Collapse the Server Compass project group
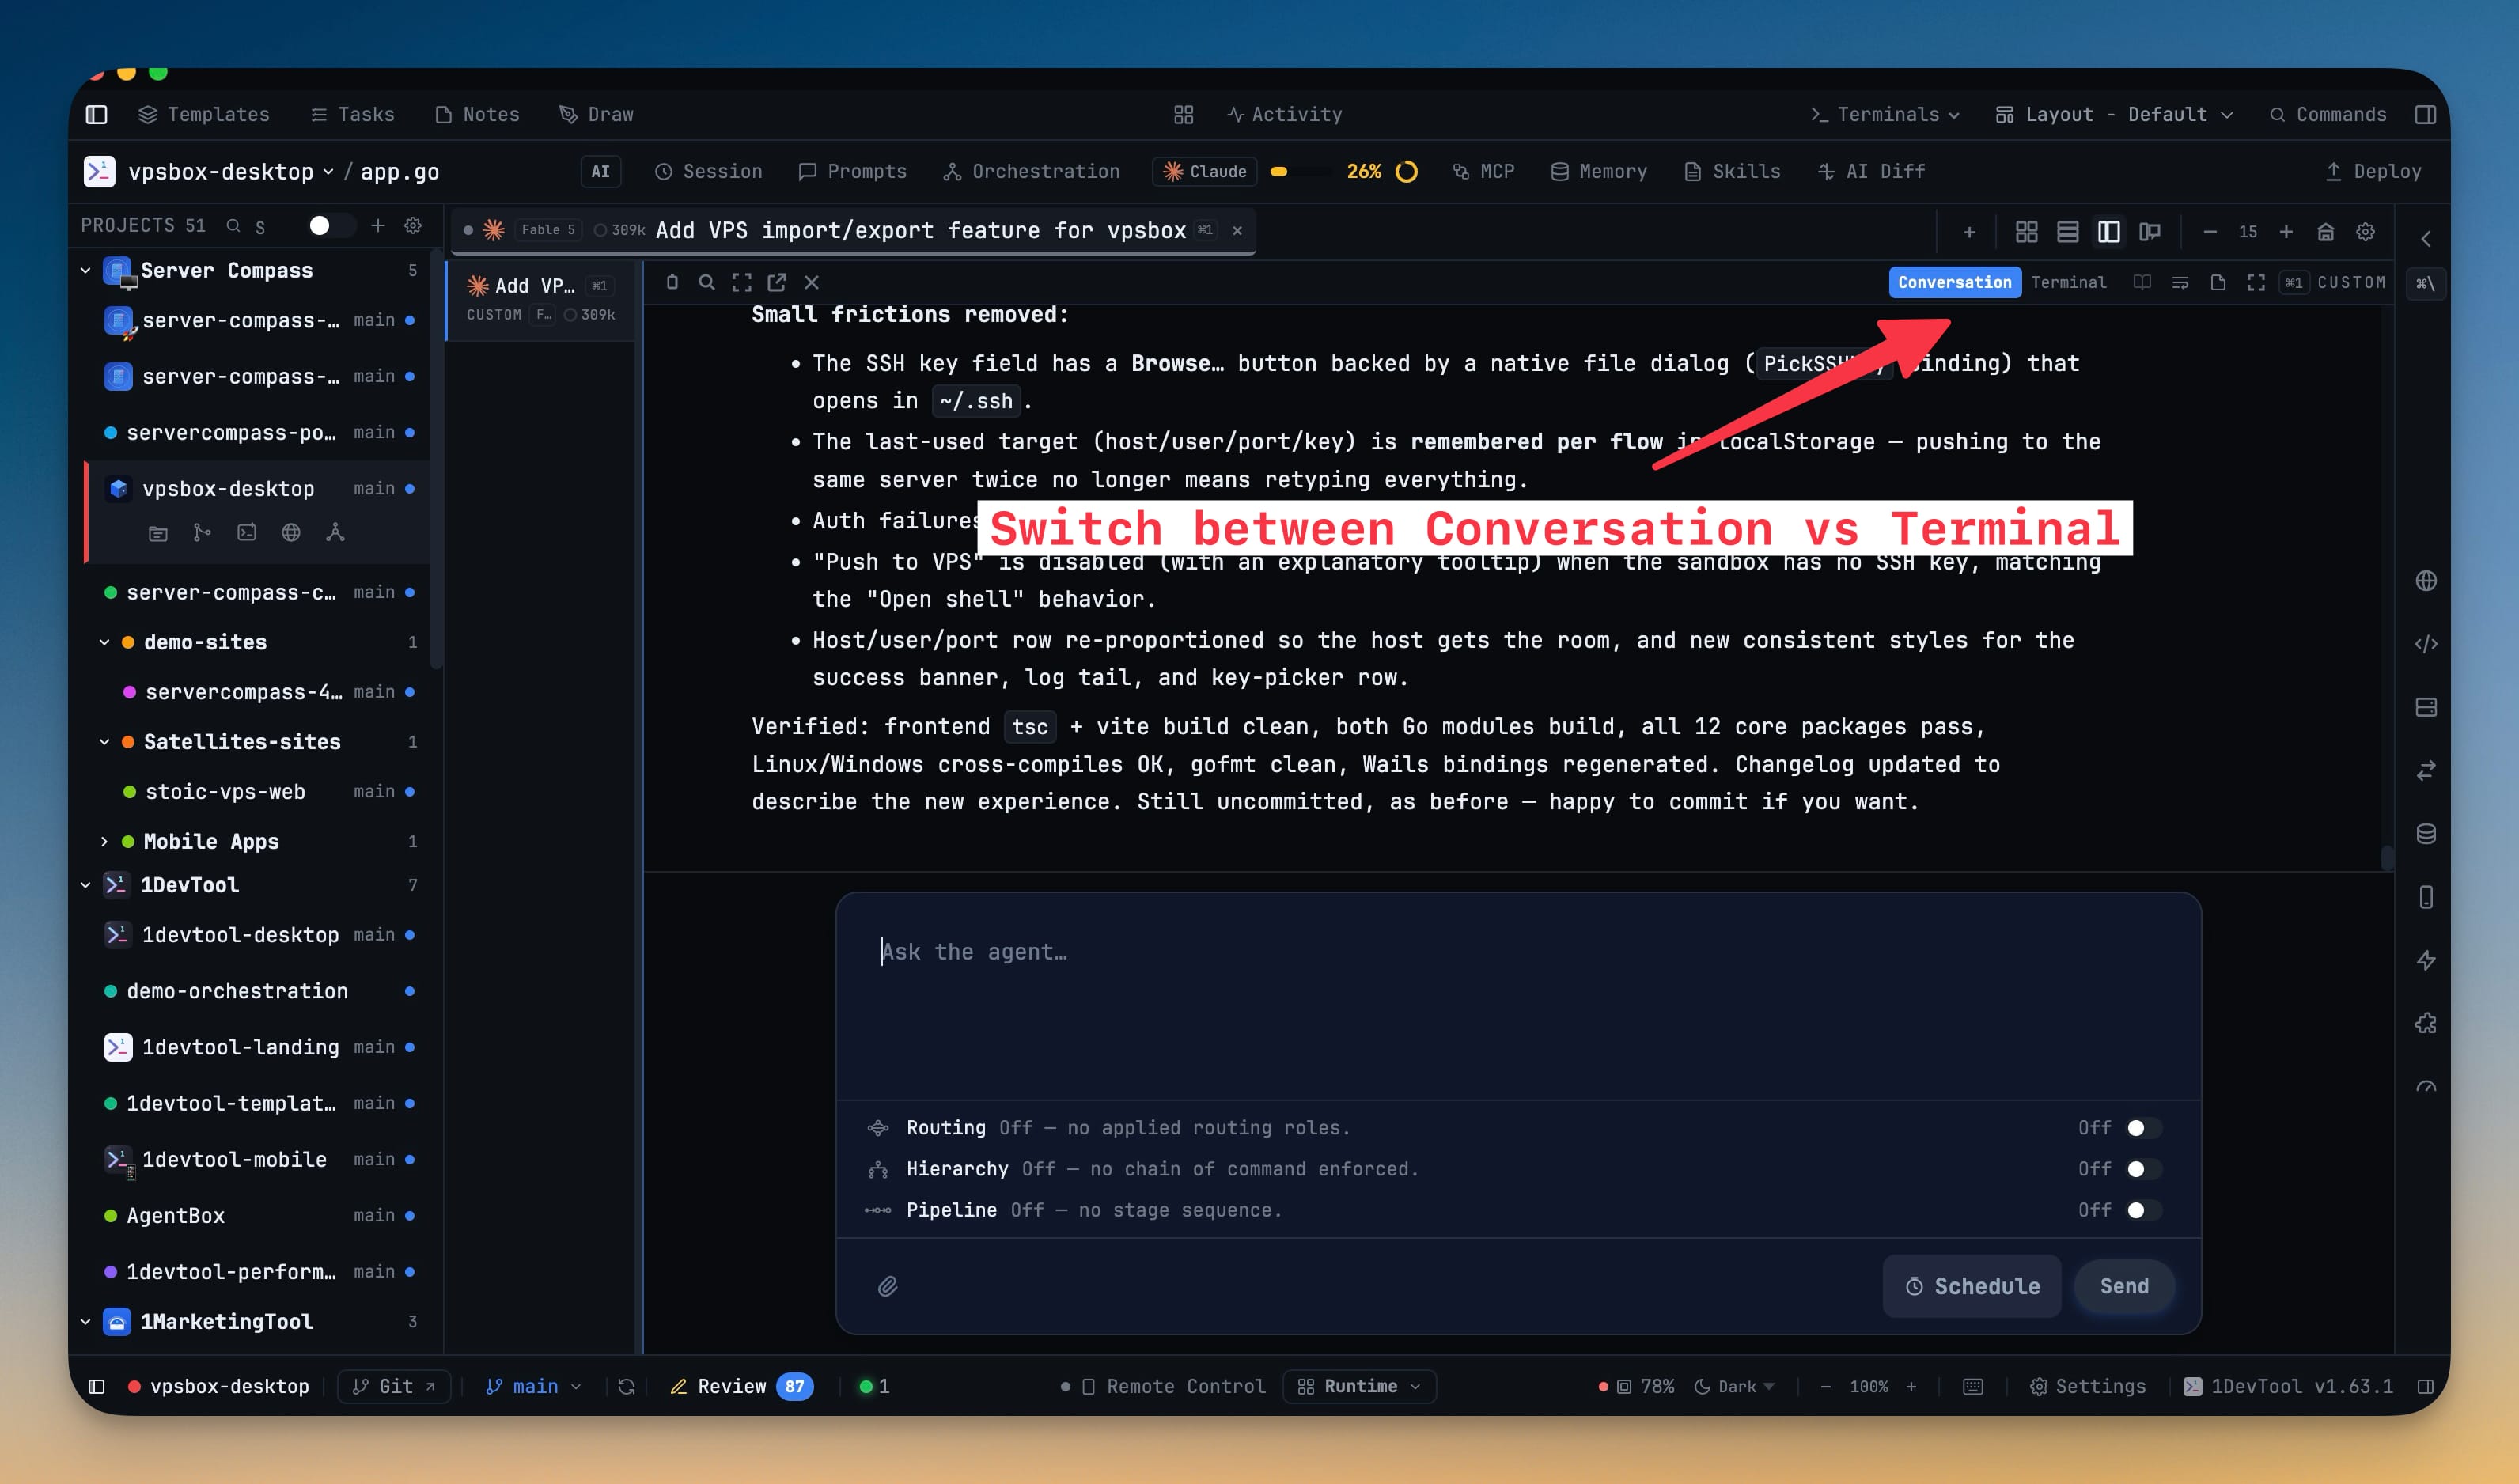Viewport: 2519px width, 1484px height. click(85, 271)
